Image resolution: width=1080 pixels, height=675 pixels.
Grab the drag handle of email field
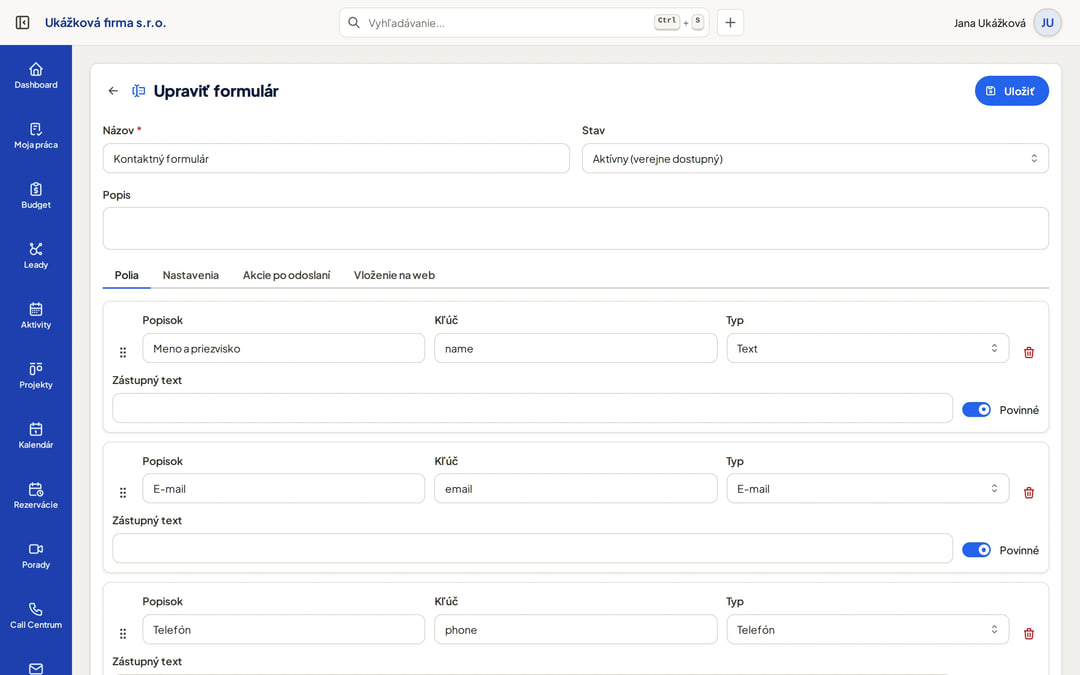[x=123, y=492]
